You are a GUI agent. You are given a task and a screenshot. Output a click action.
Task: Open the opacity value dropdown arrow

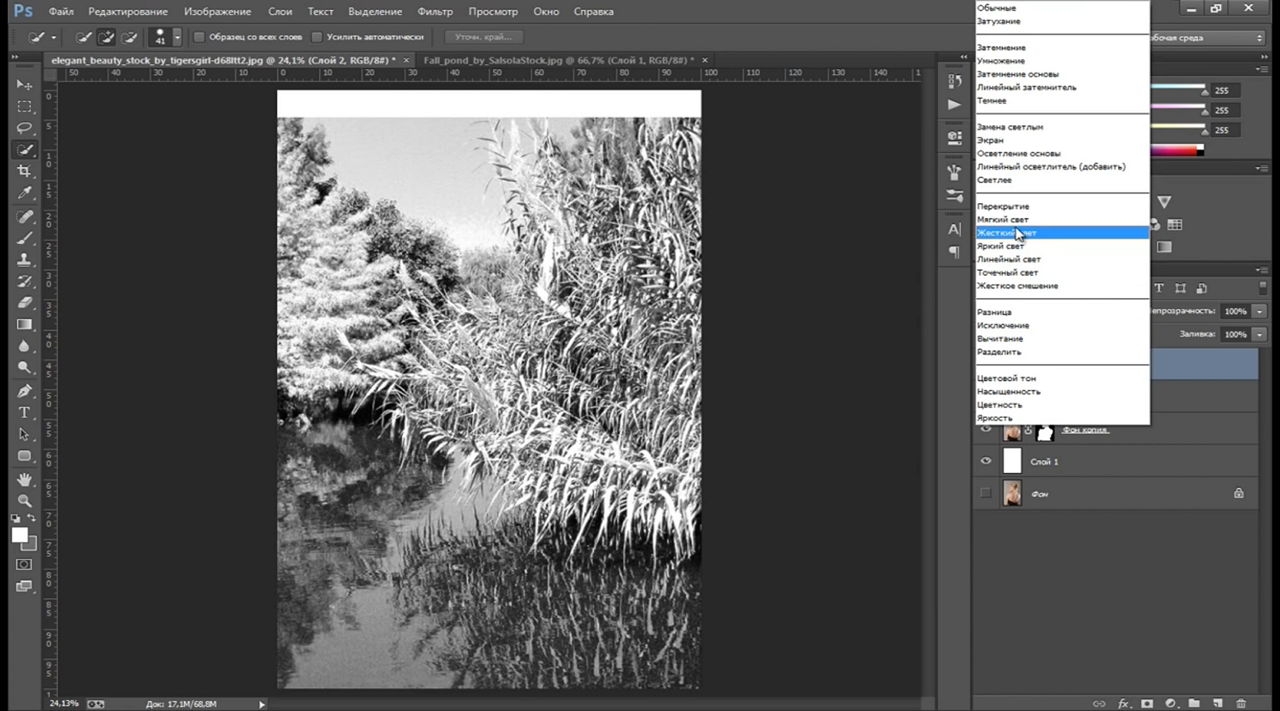(x=1260, y=311)
